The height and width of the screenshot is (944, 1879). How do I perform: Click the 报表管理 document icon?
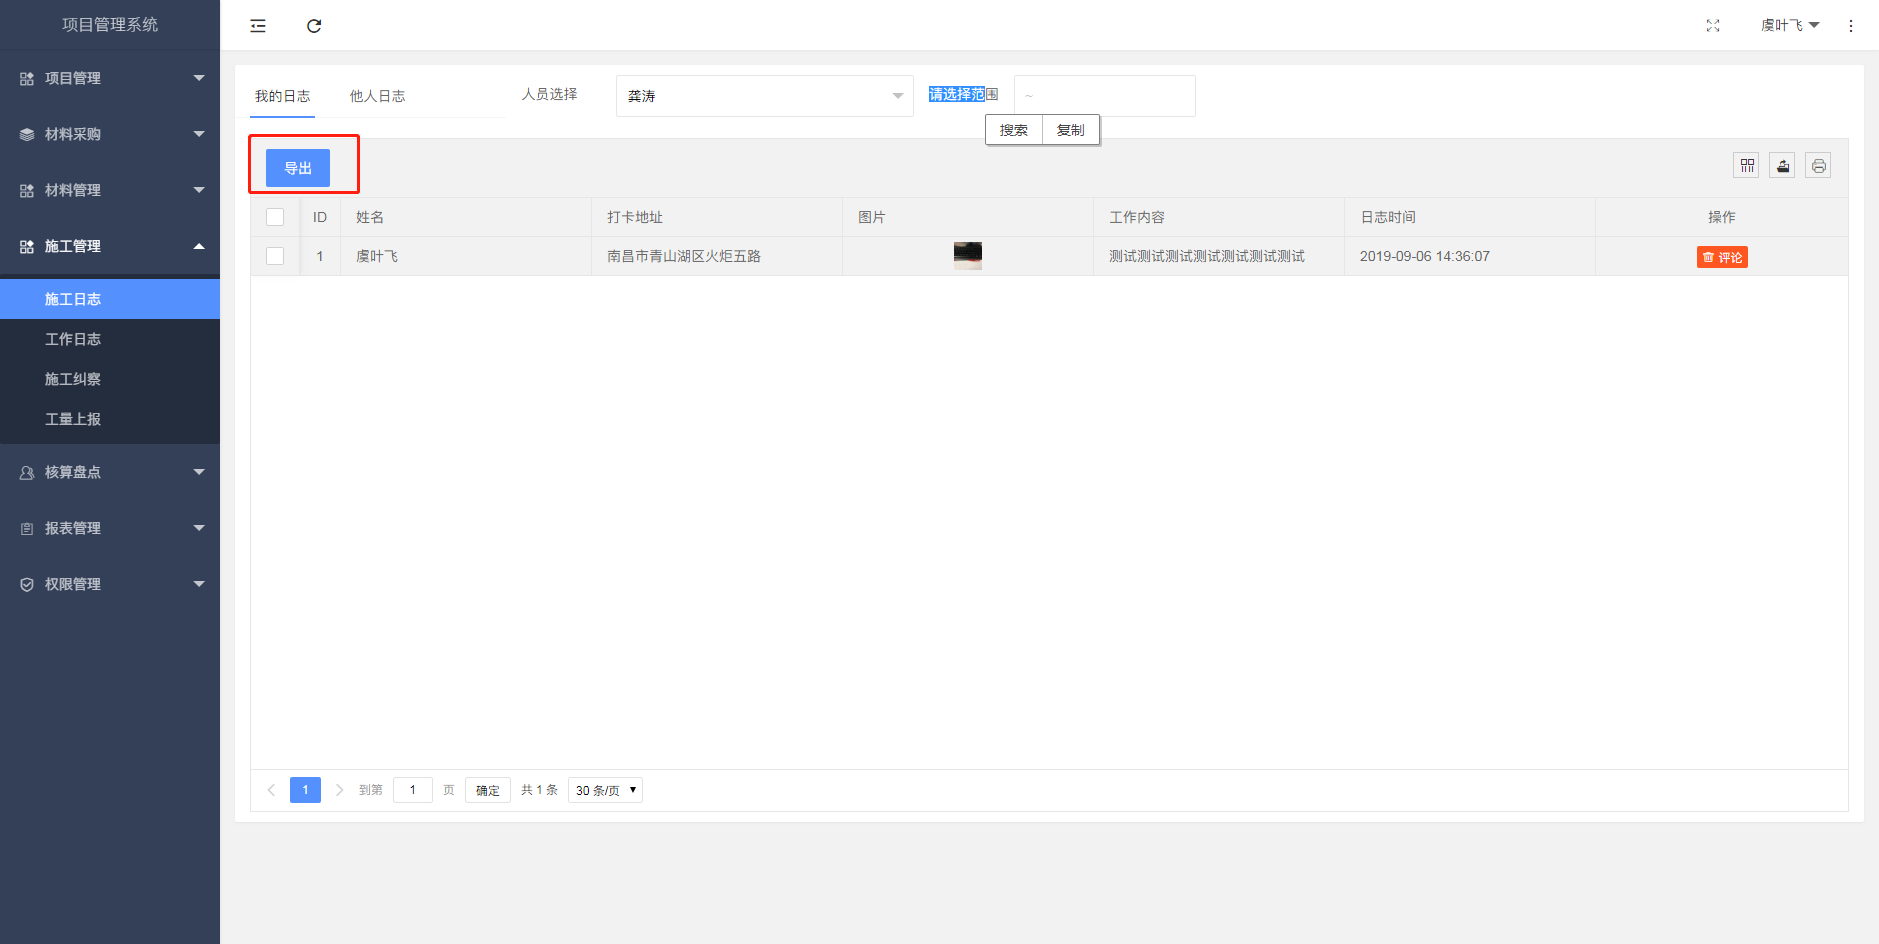pos(27,528)
